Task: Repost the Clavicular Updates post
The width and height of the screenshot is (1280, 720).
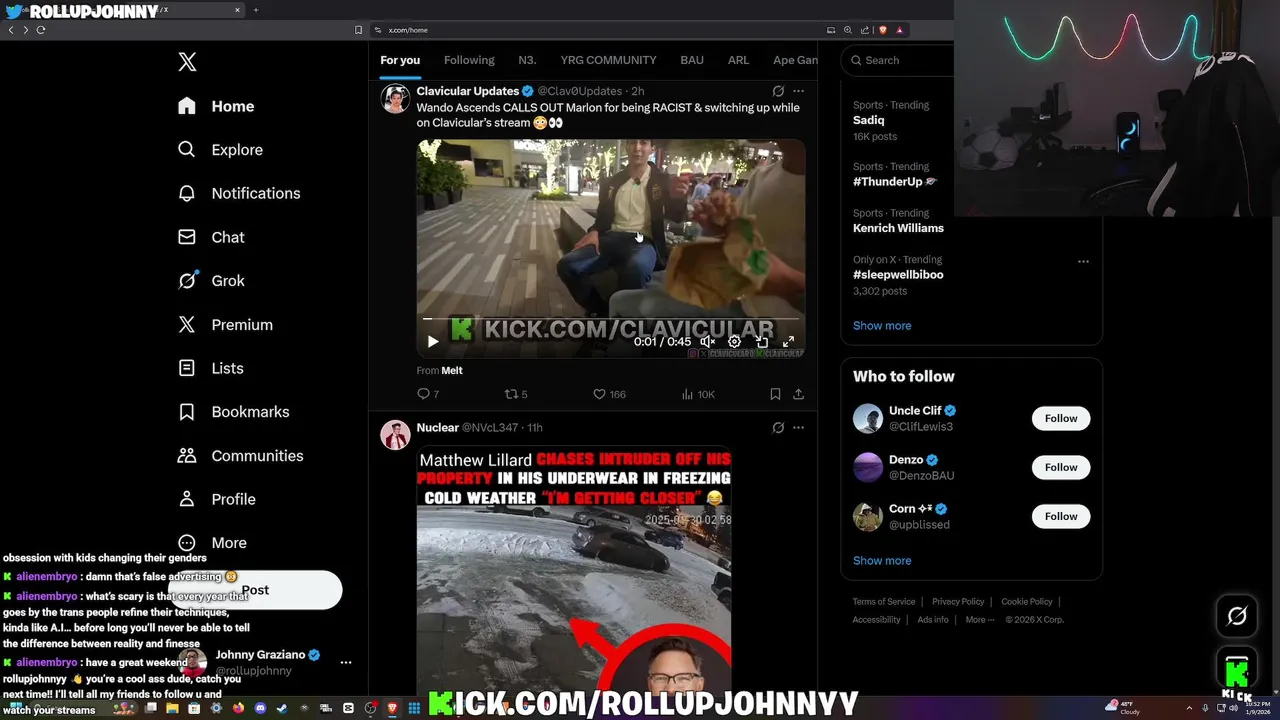Action: tap(516, 394)
